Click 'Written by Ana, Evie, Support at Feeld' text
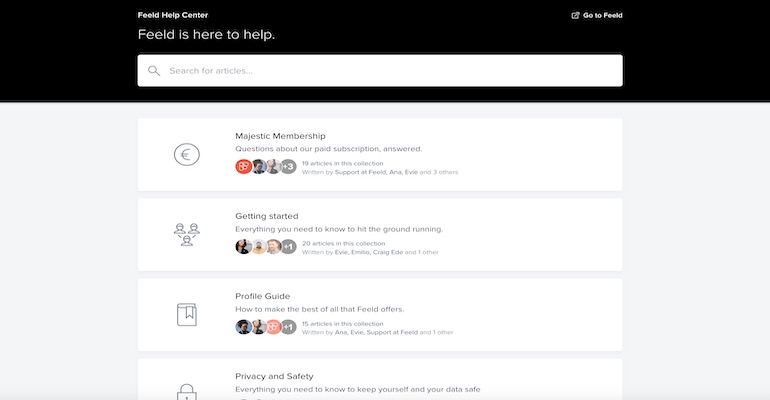770x400 pixels. pos(360,332)
